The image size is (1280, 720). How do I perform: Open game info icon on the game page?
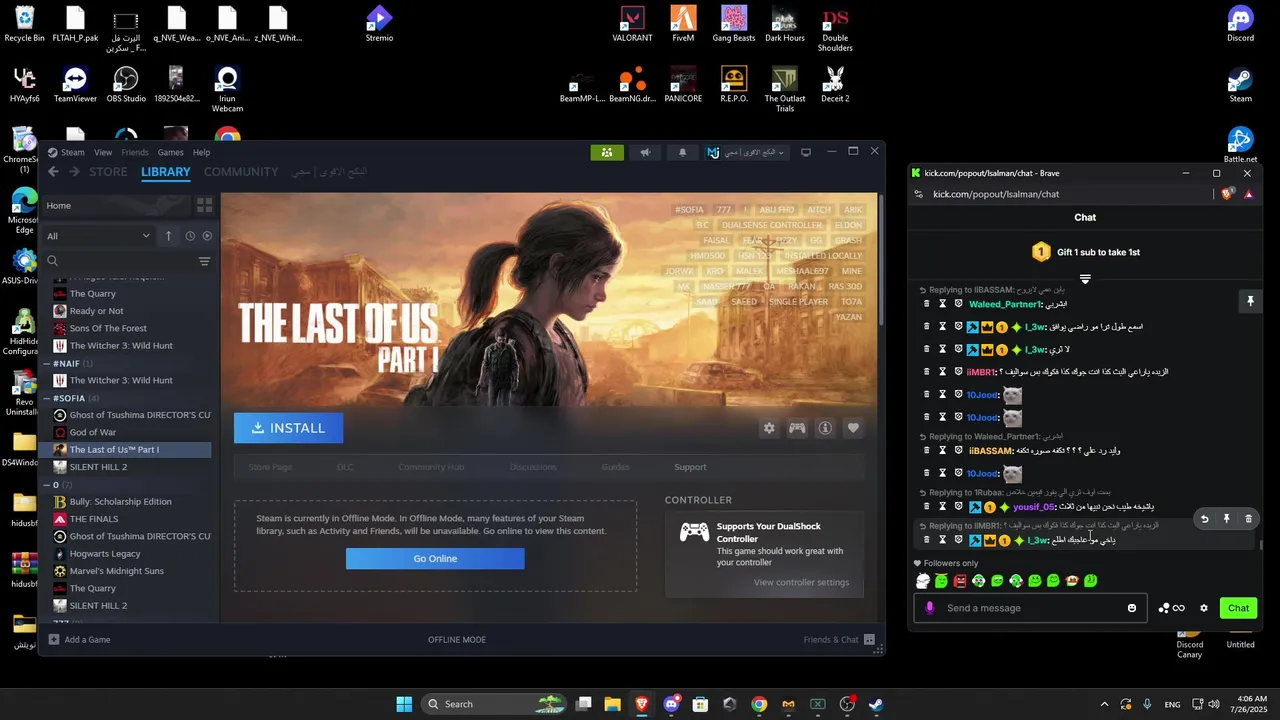(x=825, y=428)
